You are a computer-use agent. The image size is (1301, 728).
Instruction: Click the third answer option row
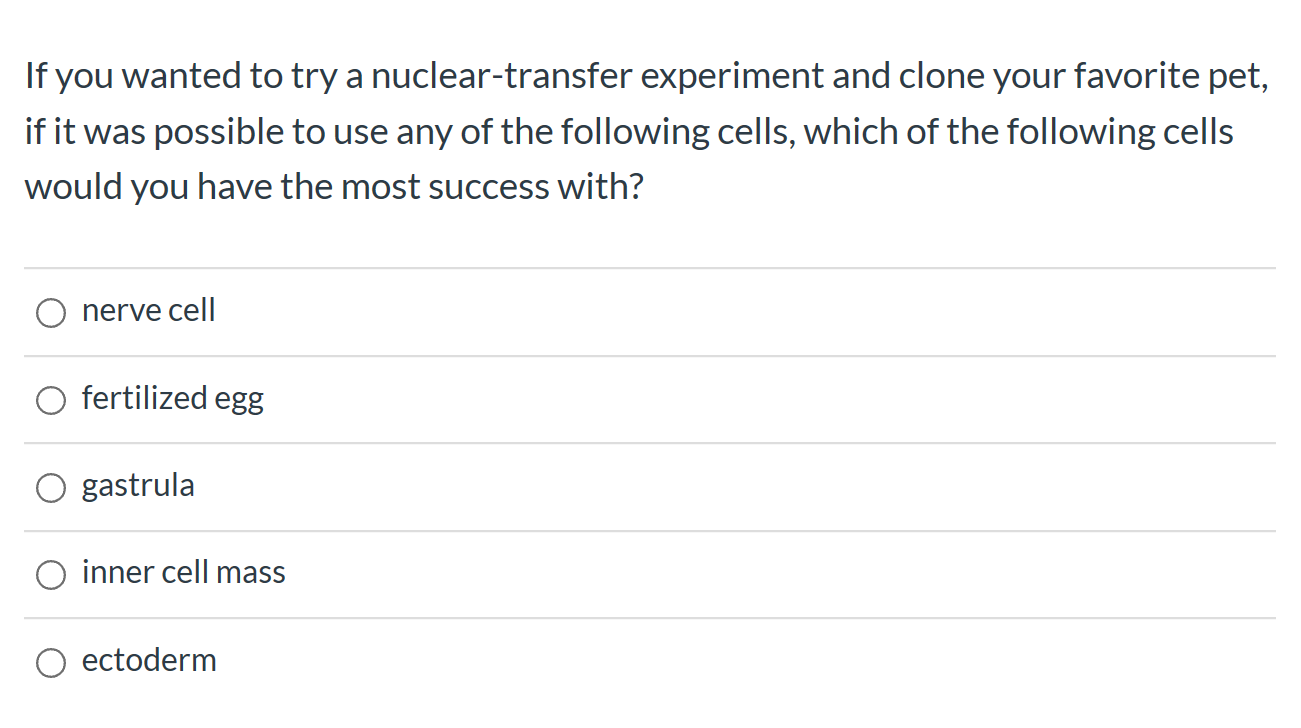coord(650,486)
